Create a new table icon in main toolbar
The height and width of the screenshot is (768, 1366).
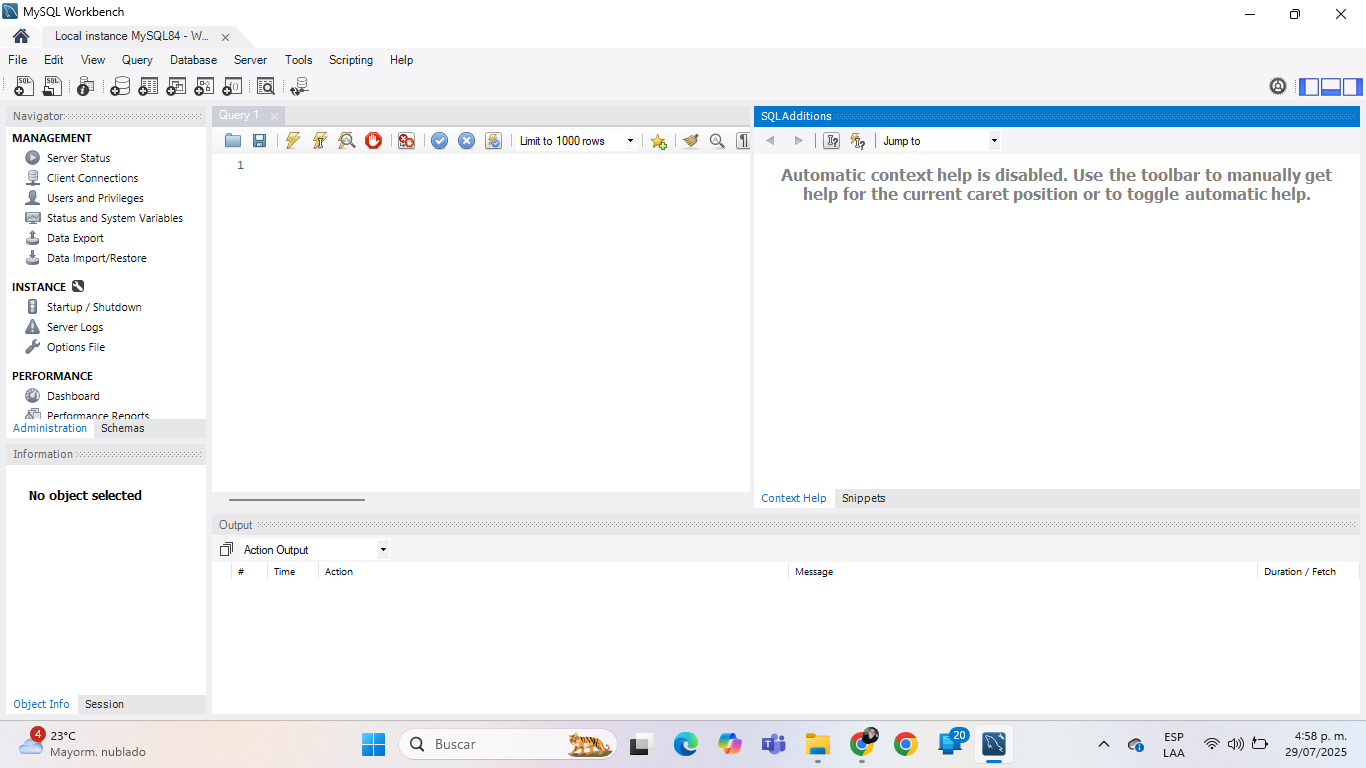[148, 87]
